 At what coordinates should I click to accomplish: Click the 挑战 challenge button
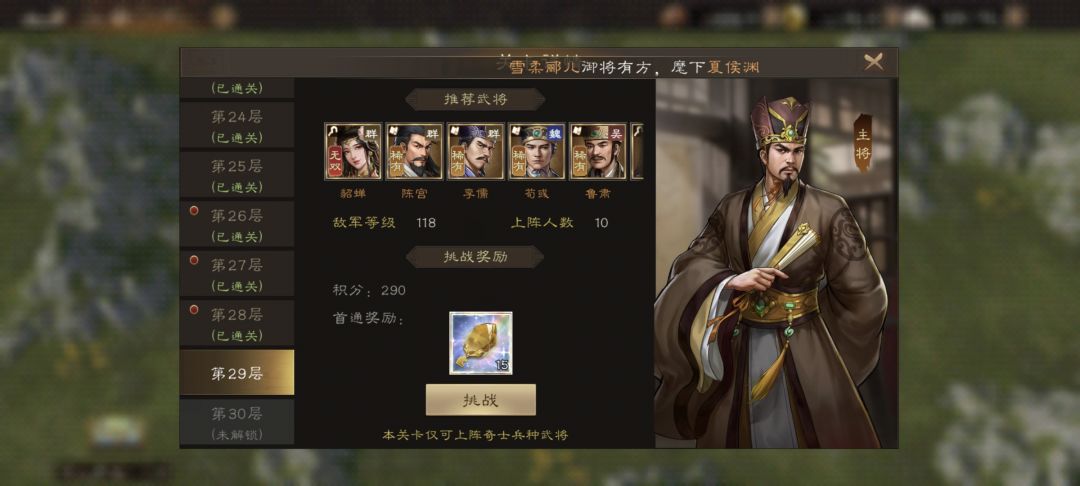(481, 399)
